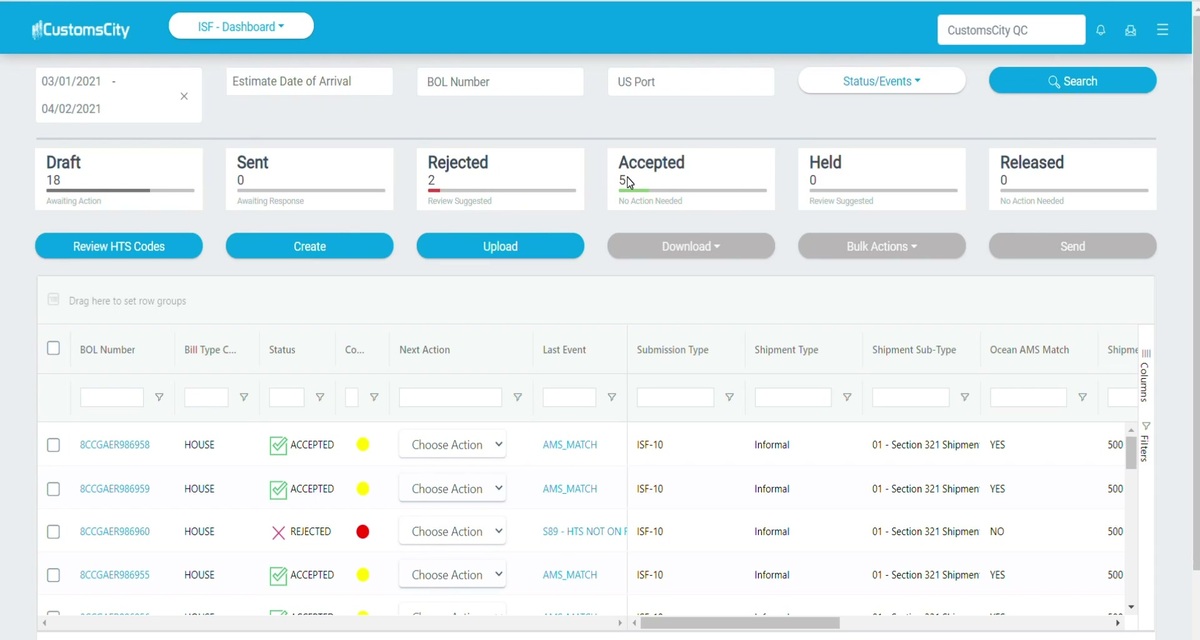Select the row checkbox for 8CCGAER986955
Image resolution: width=1200 pixels, height=640 pixels.
click(x=54, y=575)
